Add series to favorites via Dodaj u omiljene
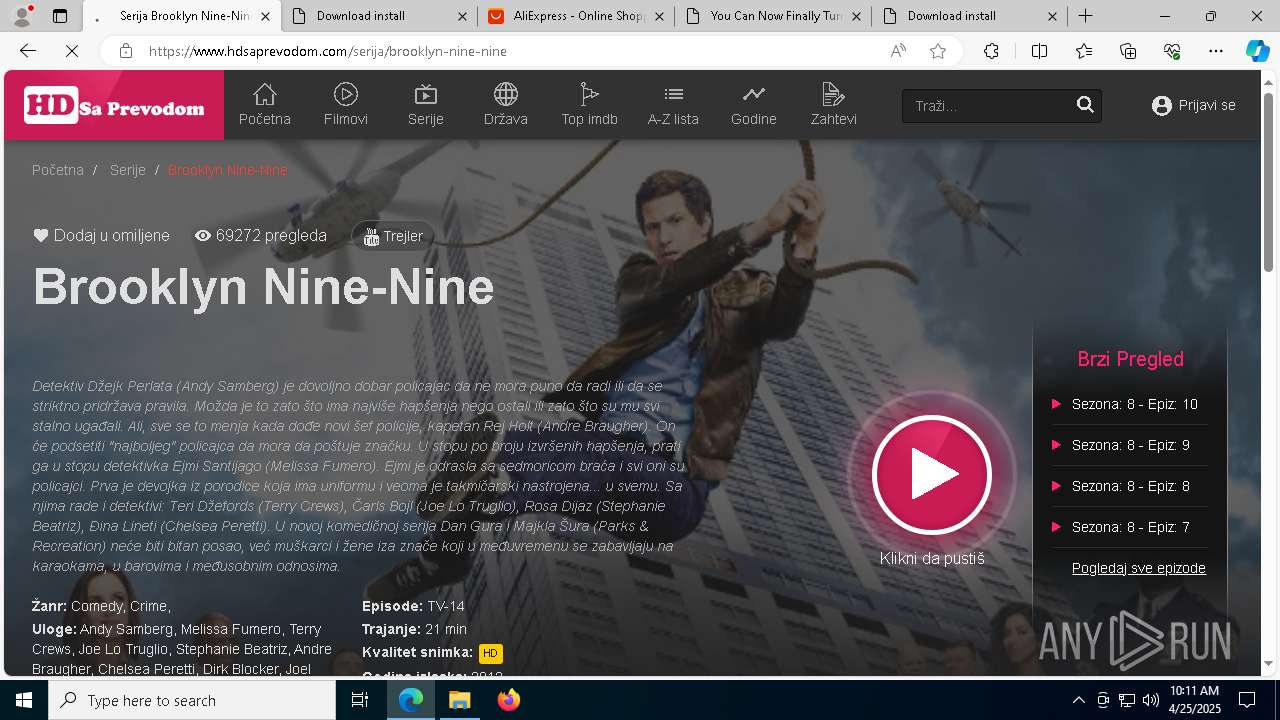Screen dimensions: 1280x720 pyautogui.click(x=101, y=236)
